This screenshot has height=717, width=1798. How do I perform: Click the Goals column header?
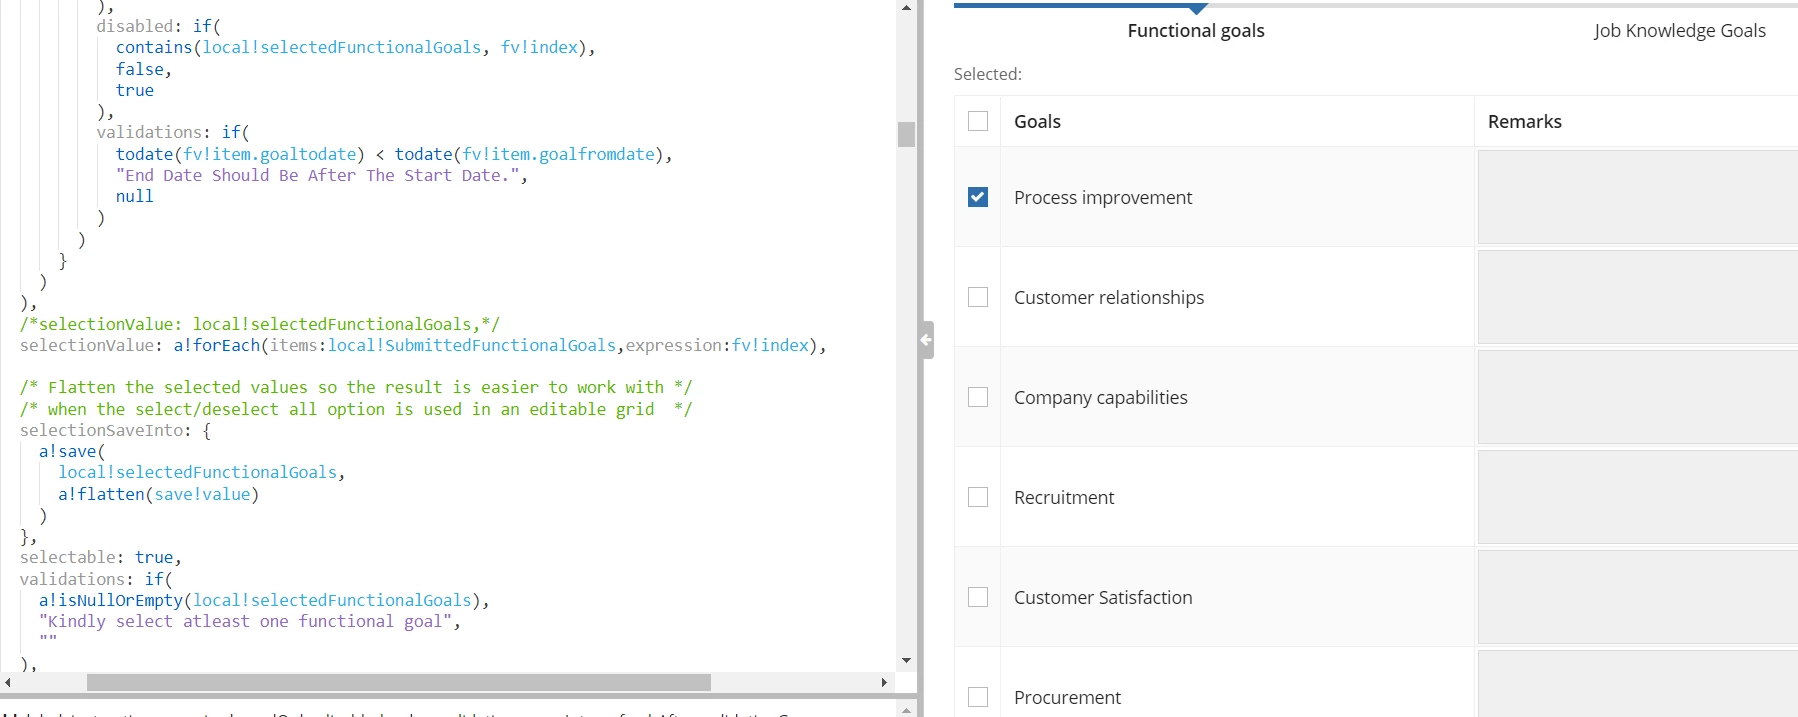(x=1037, y=121)
